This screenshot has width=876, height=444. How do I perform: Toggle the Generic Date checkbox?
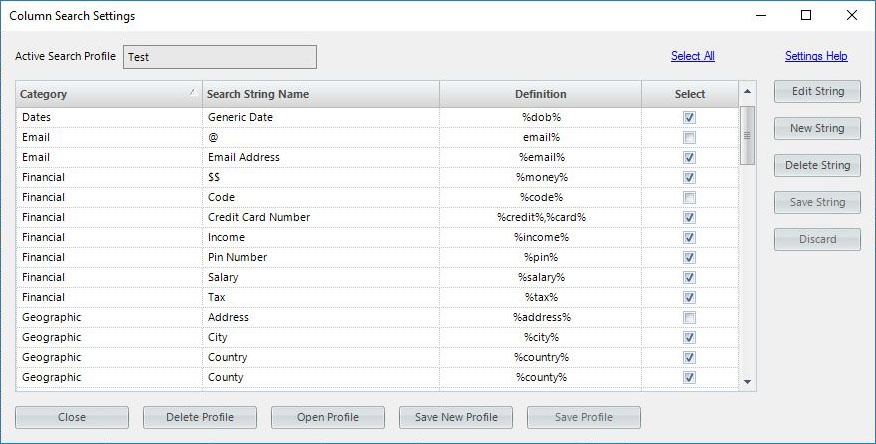(x=690, y=117)
